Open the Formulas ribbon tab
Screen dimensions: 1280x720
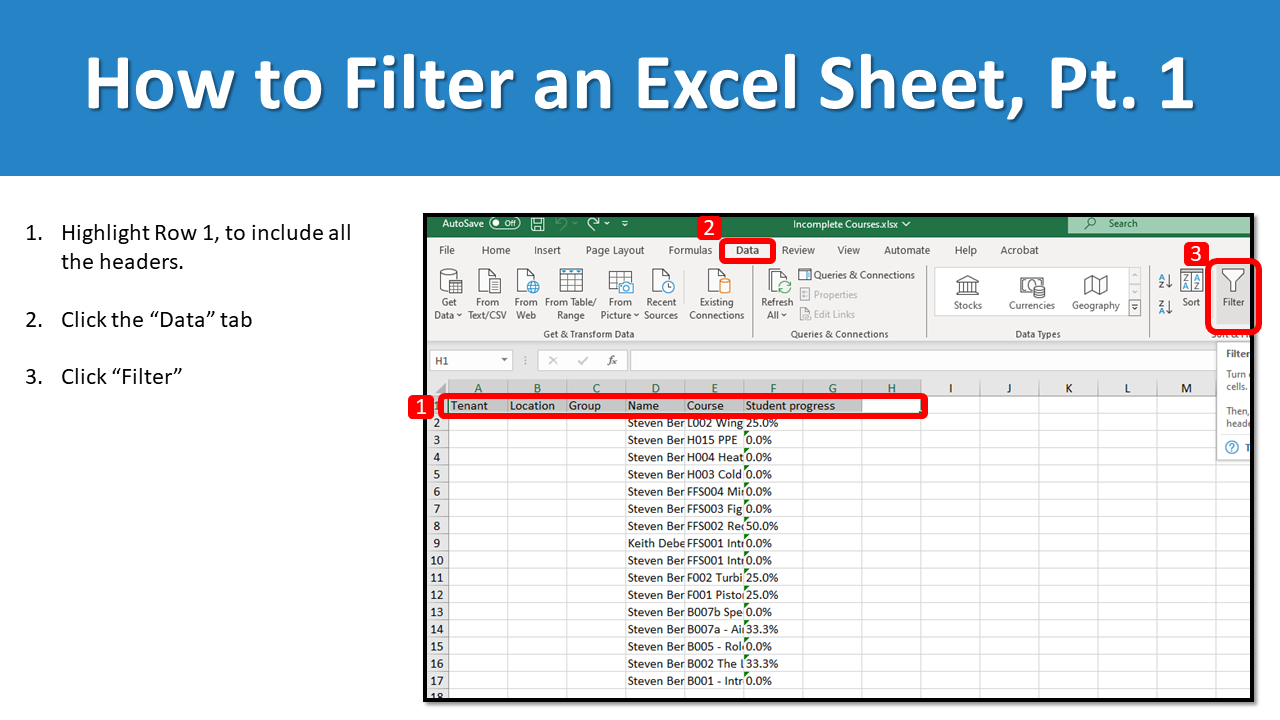[x=690, y=250]
